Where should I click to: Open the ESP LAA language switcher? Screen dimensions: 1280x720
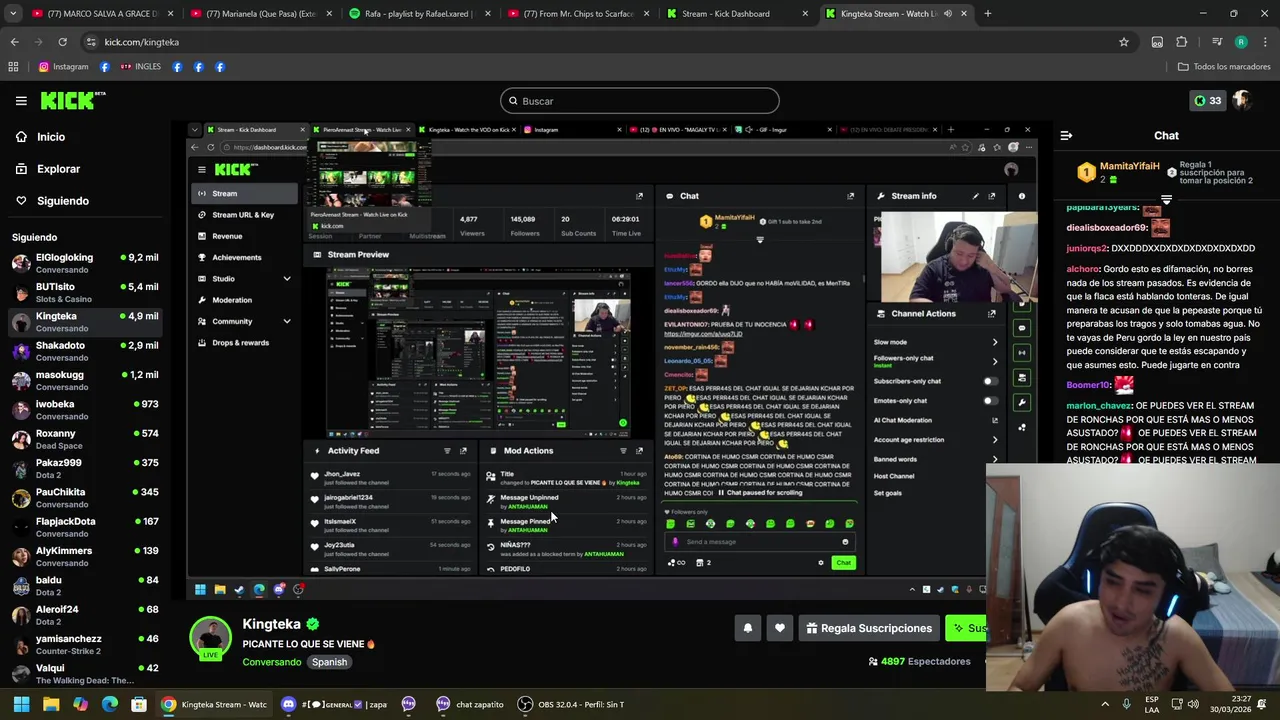[1152, 704]
